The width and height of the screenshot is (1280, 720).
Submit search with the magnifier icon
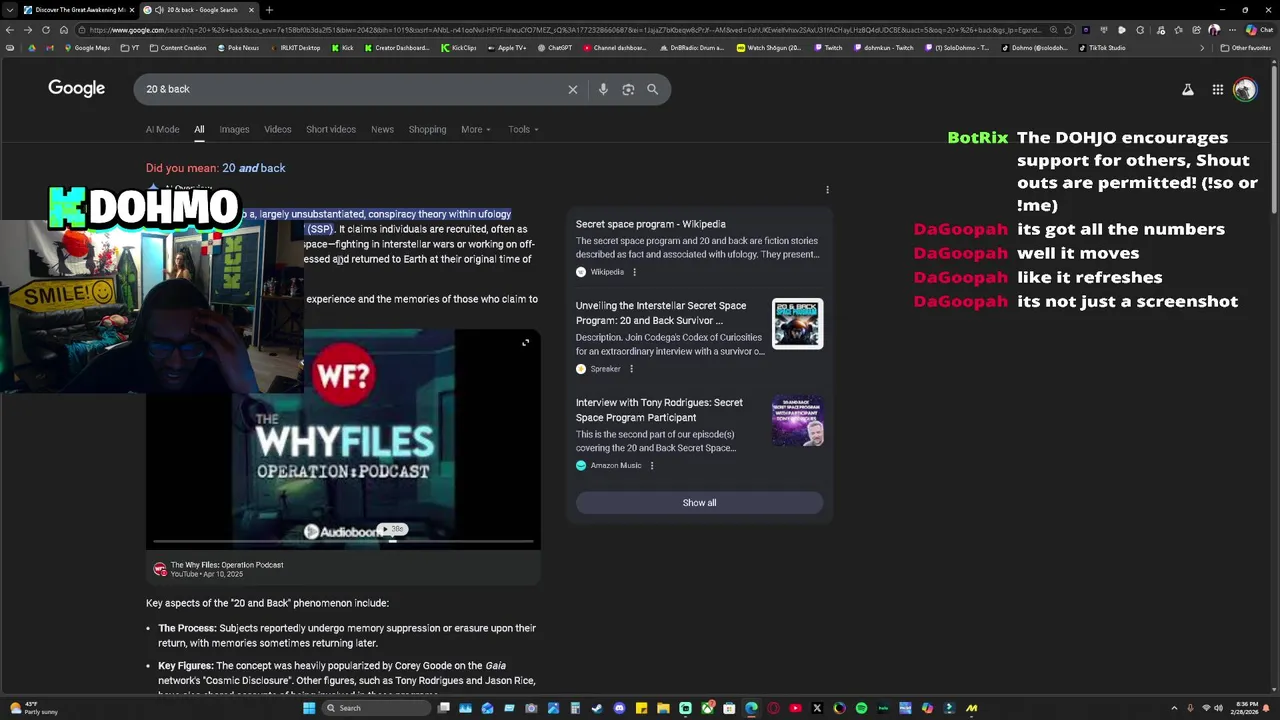652,89
